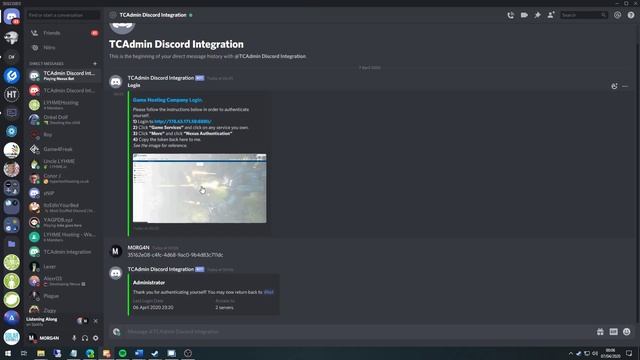
Task: Open the Windows notification center
Action: 629,353
